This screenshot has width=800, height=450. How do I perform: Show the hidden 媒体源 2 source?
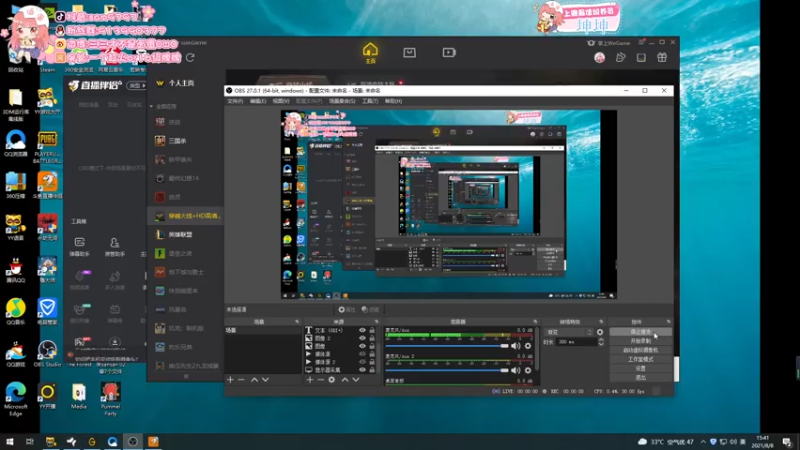click(362, 362)
